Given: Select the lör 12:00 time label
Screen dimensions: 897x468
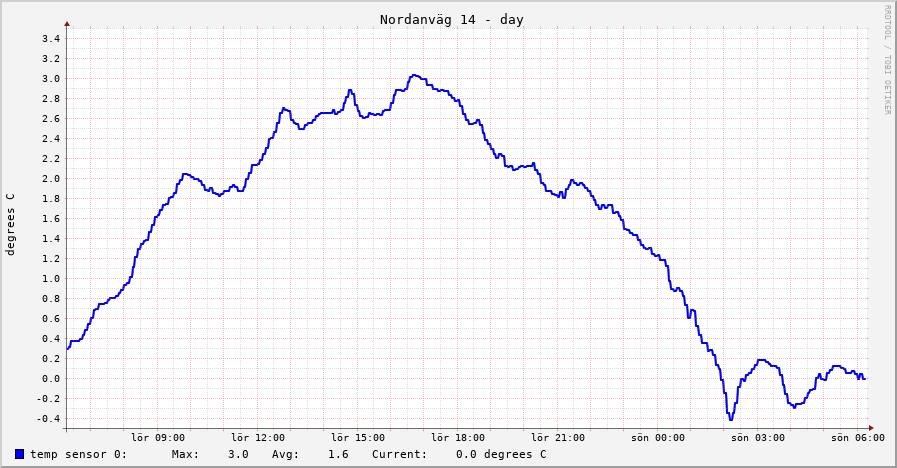Looking at the screenshot, I should [x=258, y=437].
